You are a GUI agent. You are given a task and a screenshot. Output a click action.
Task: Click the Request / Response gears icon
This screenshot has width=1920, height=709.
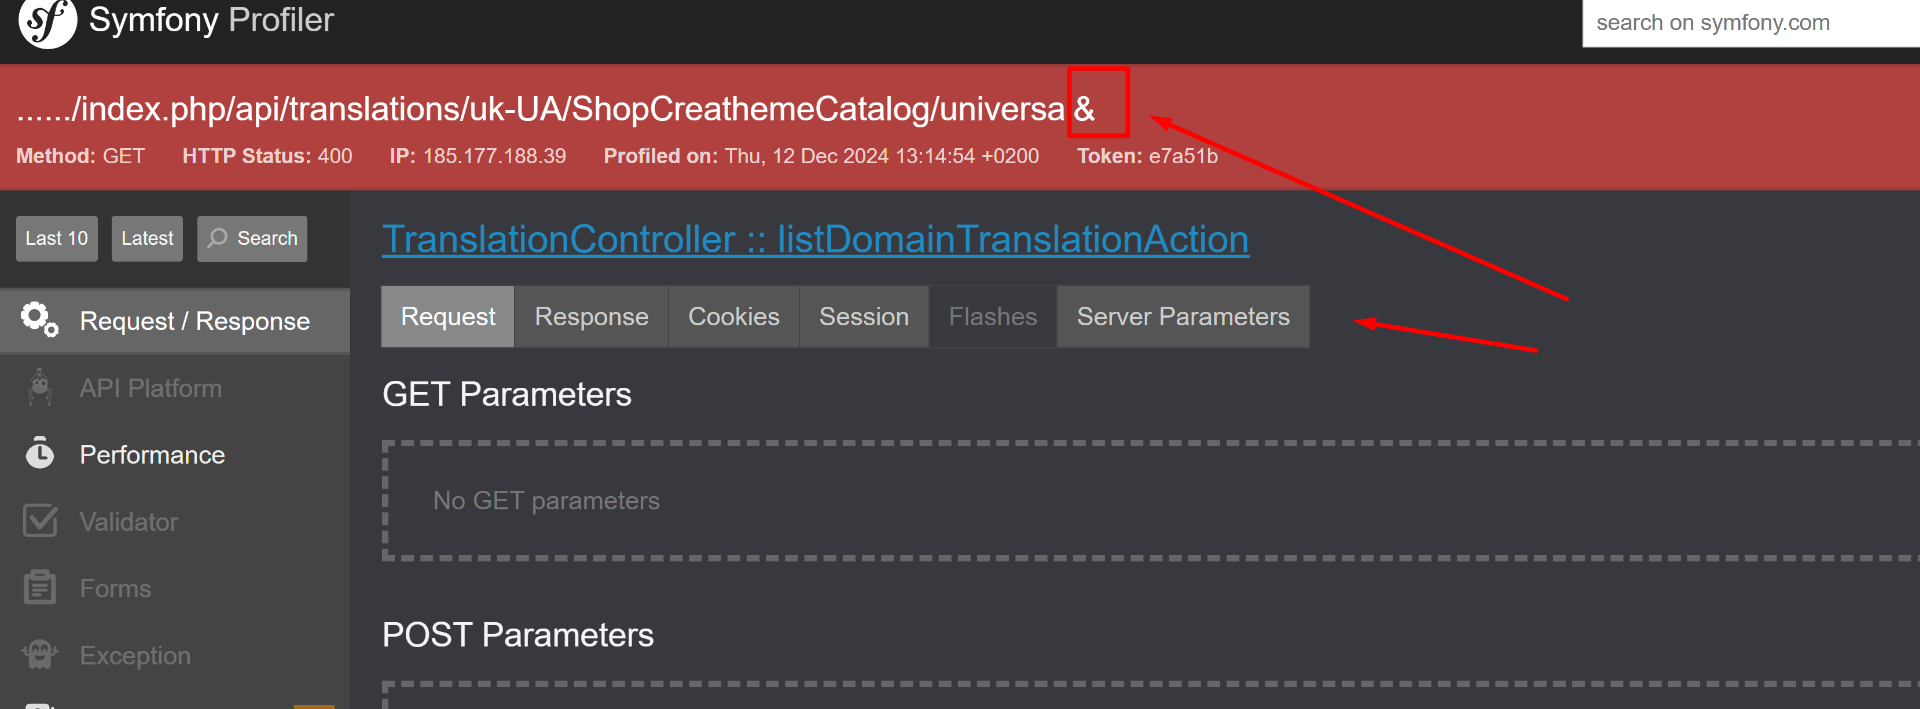(39, 320)
